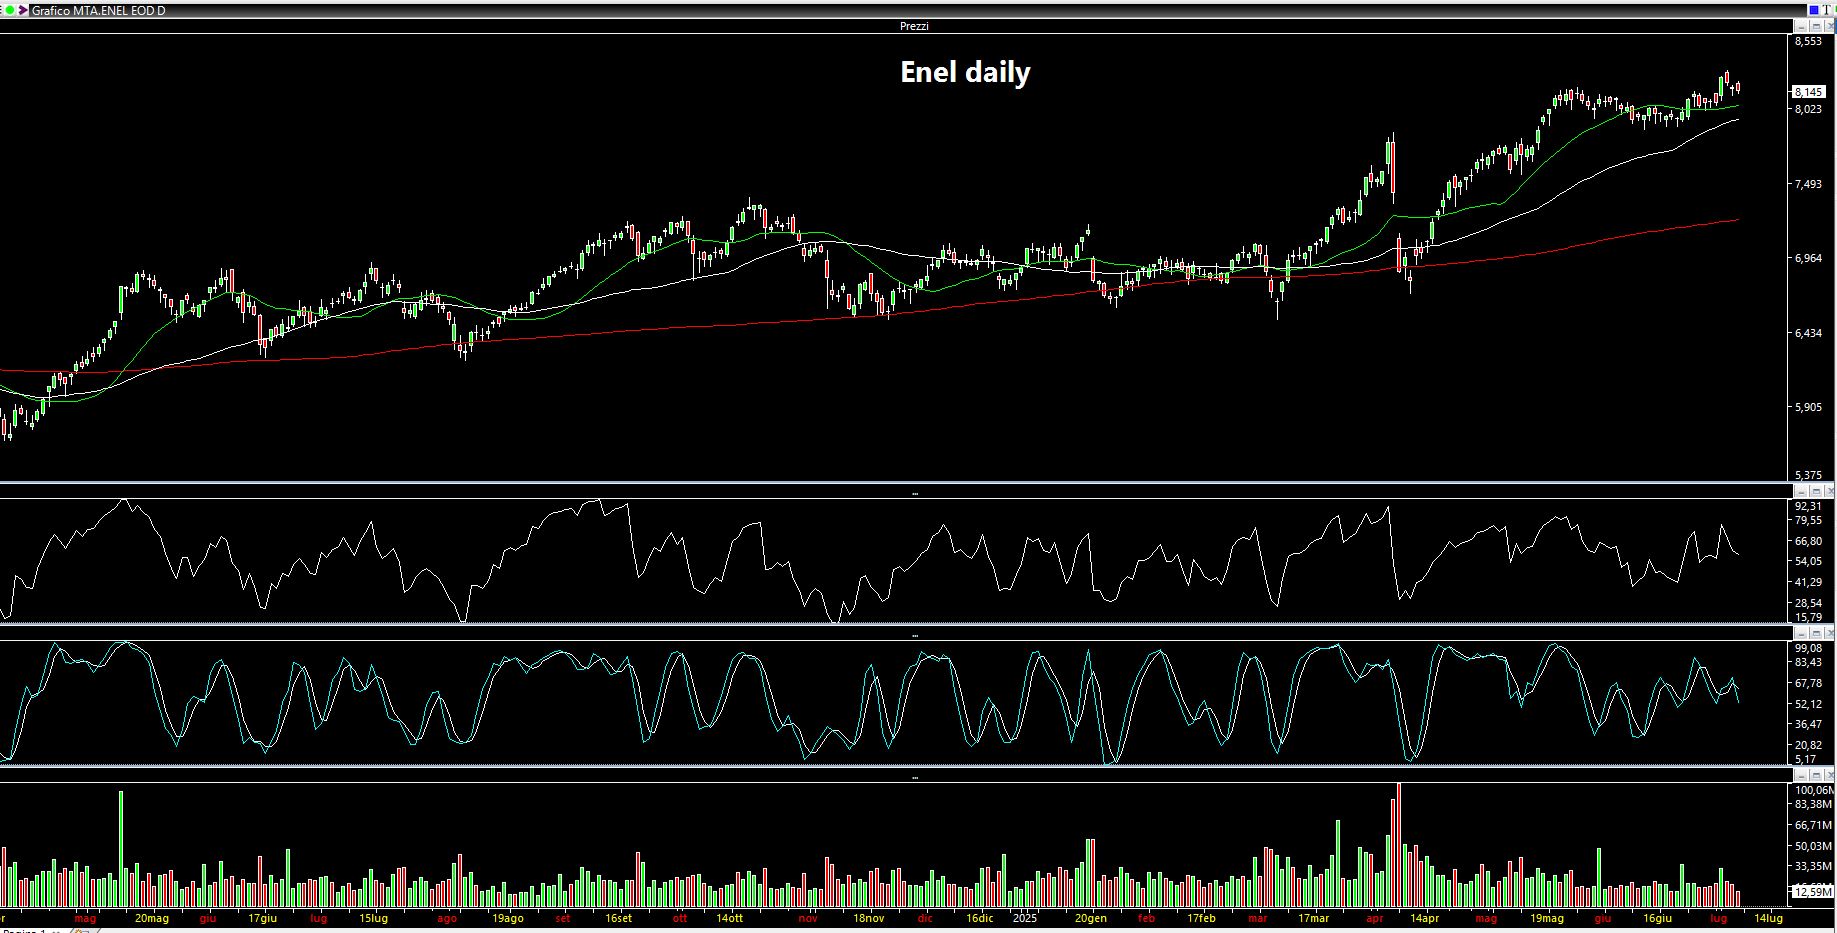1837x933 pixels.
Task: Click the 14apr date label on time axis
Action: point(1424,918)
